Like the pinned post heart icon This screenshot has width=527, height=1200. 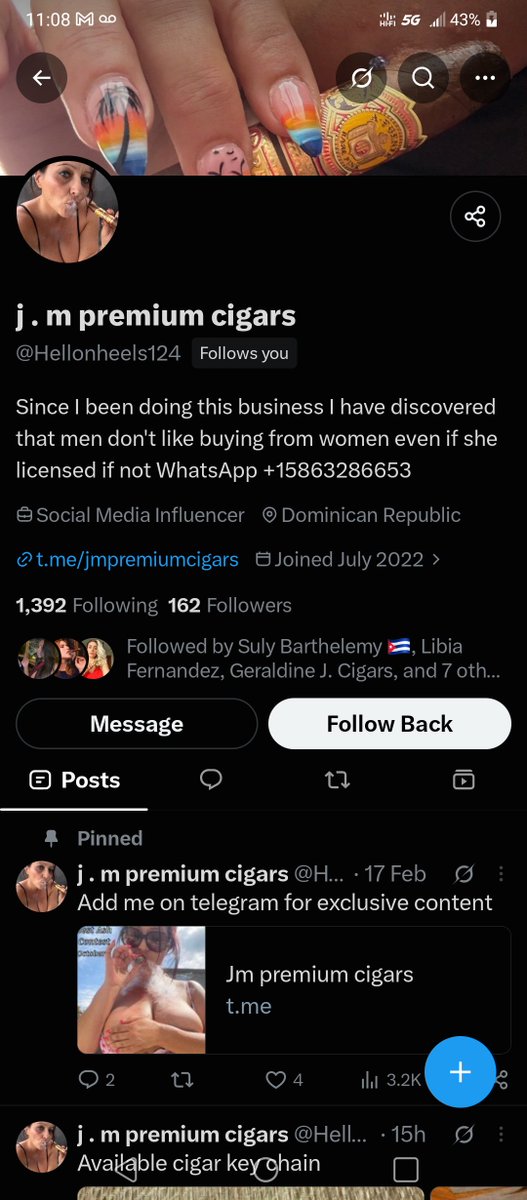point(276,1079)
